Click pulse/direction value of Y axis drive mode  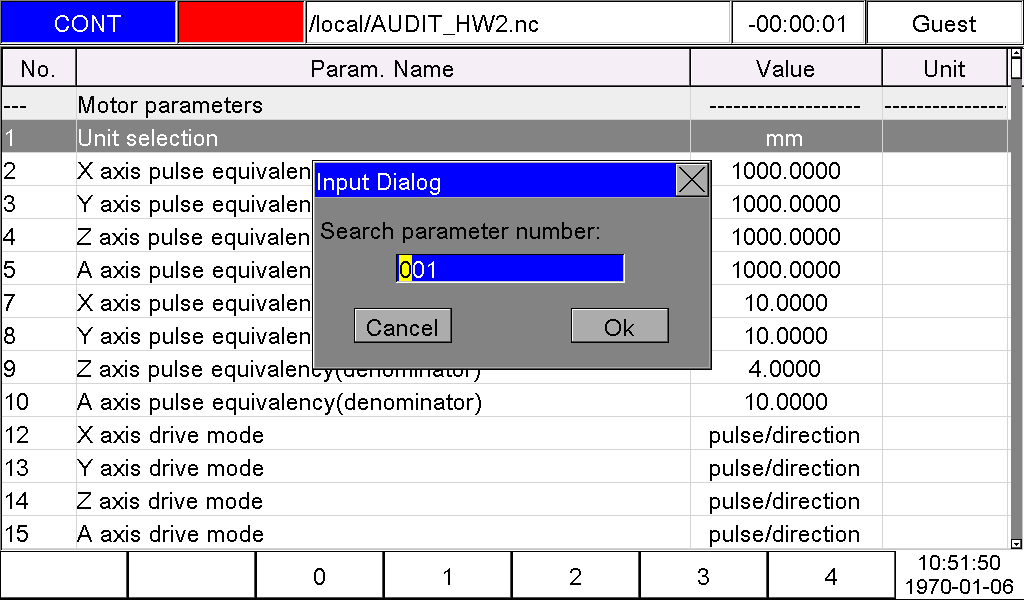(784, 467)
